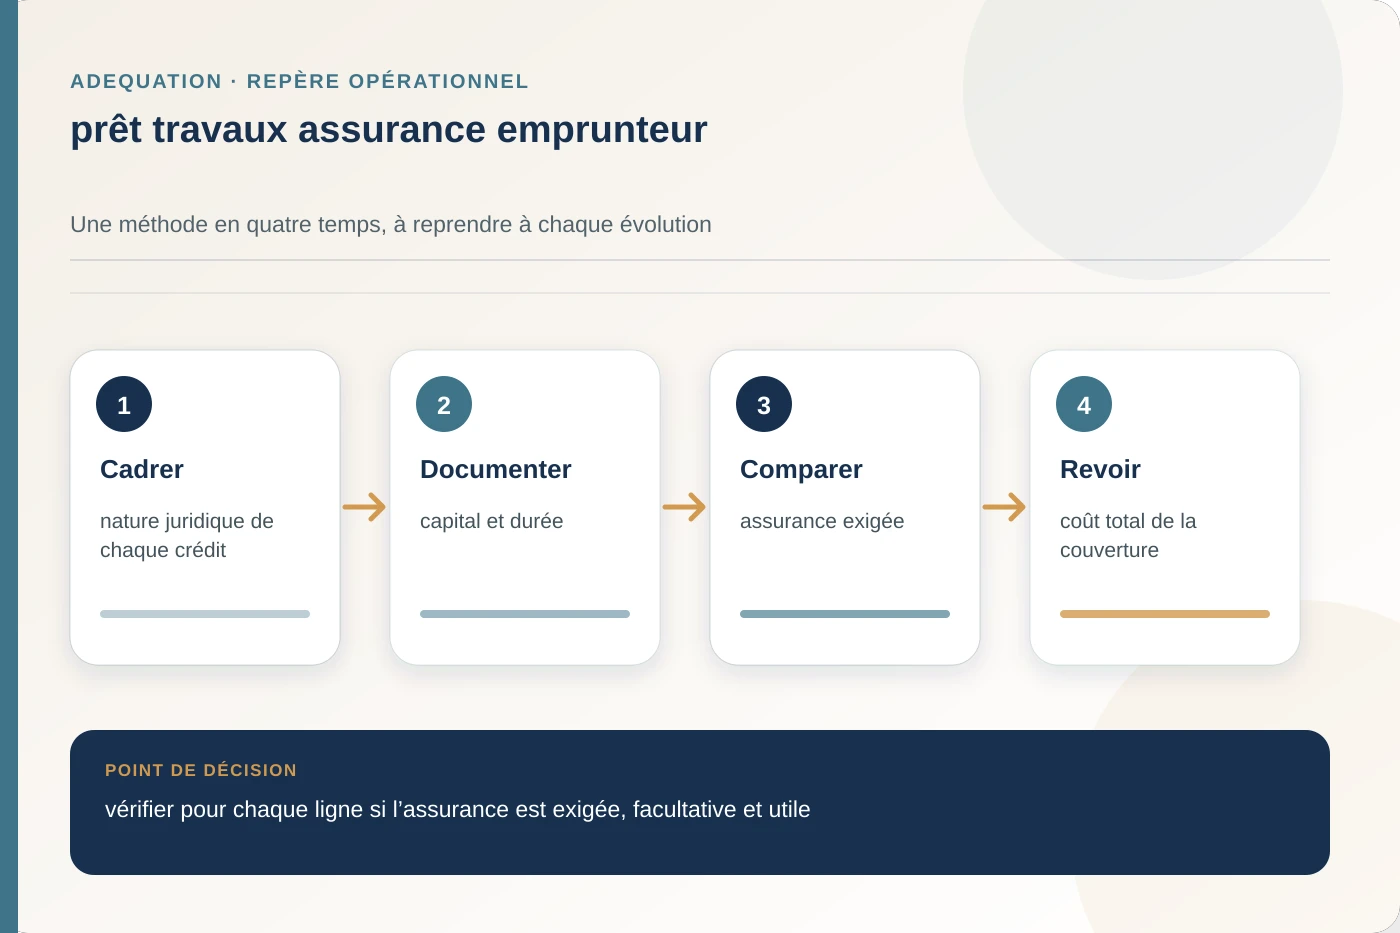The width and height of the screenshot is (1400, 933).
Task: Click the "Comparer" step title
Action: tap(801, 469)
